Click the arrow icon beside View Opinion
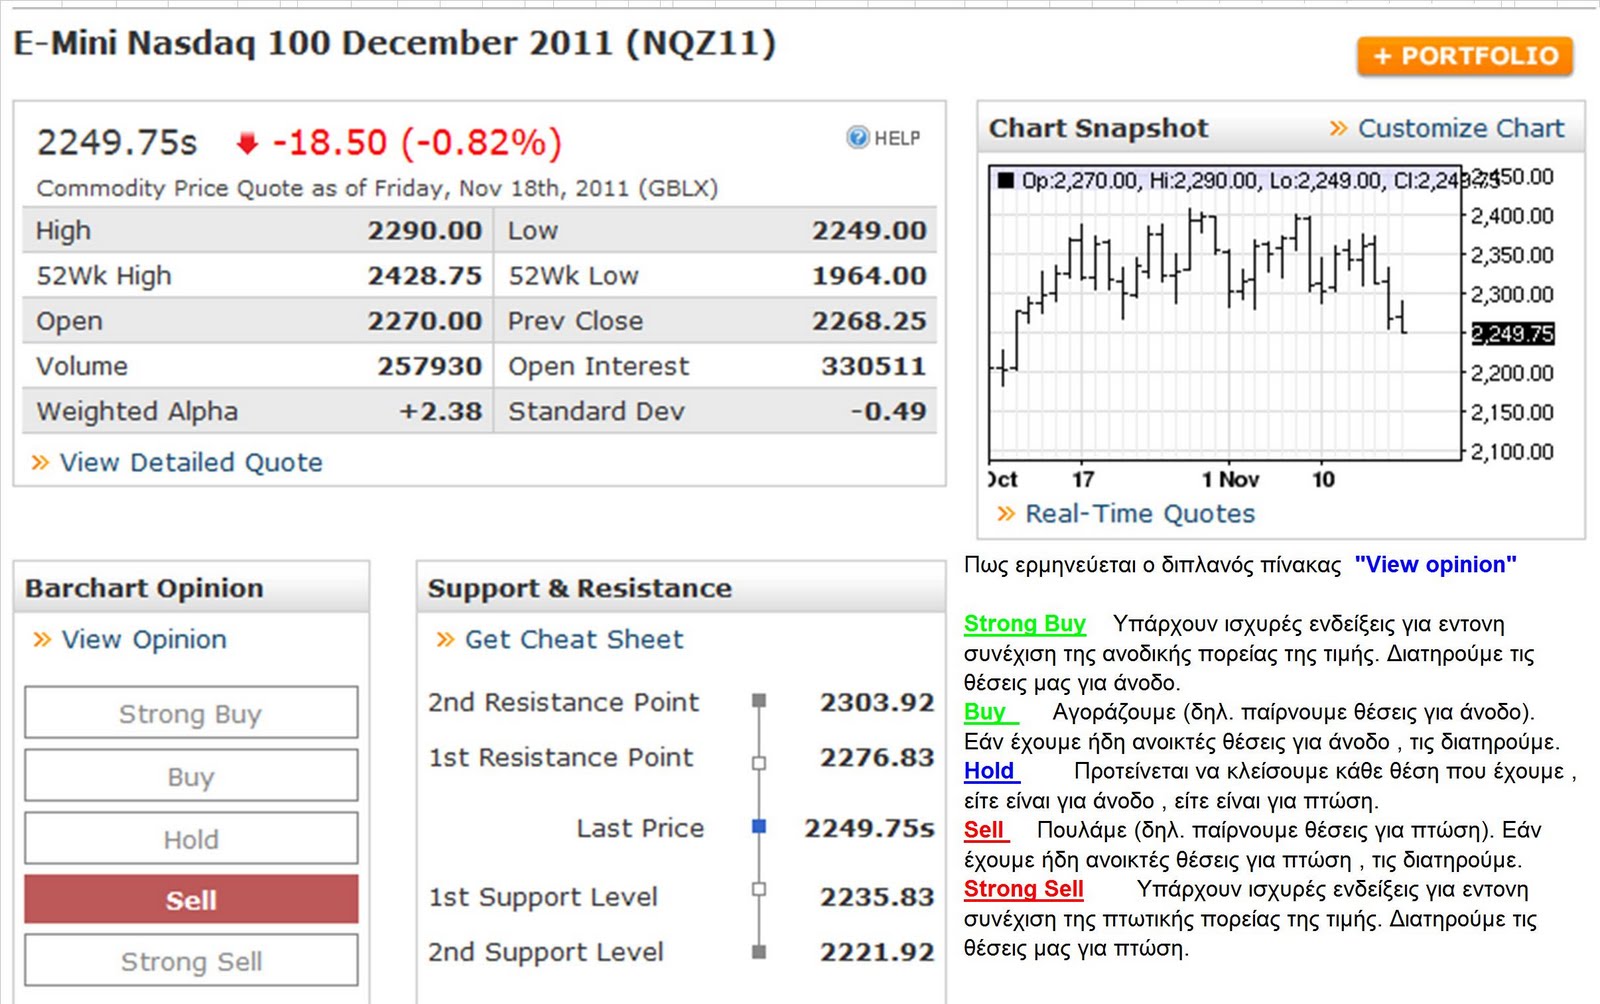Viewport: 1600px width, 1004px height. (x=42, y=639)
